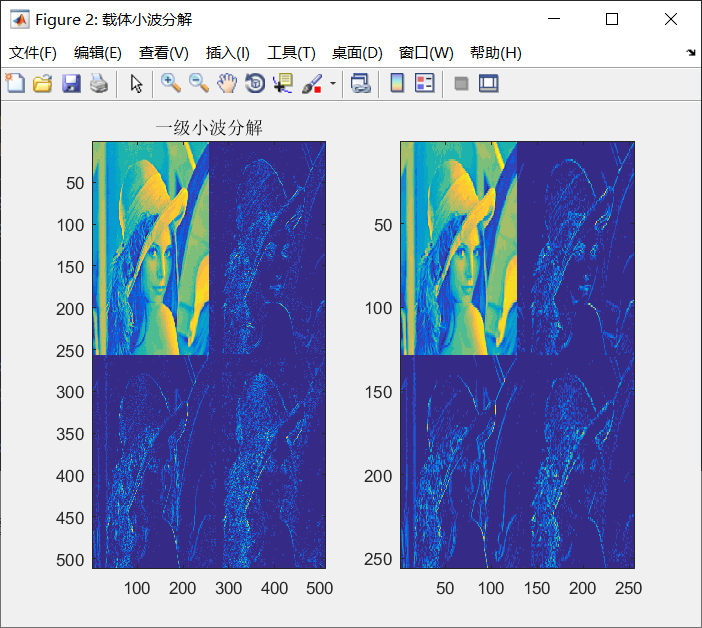The image size is (702, 628).
Task: Select the Brush data tool
Action: (312, 84)
